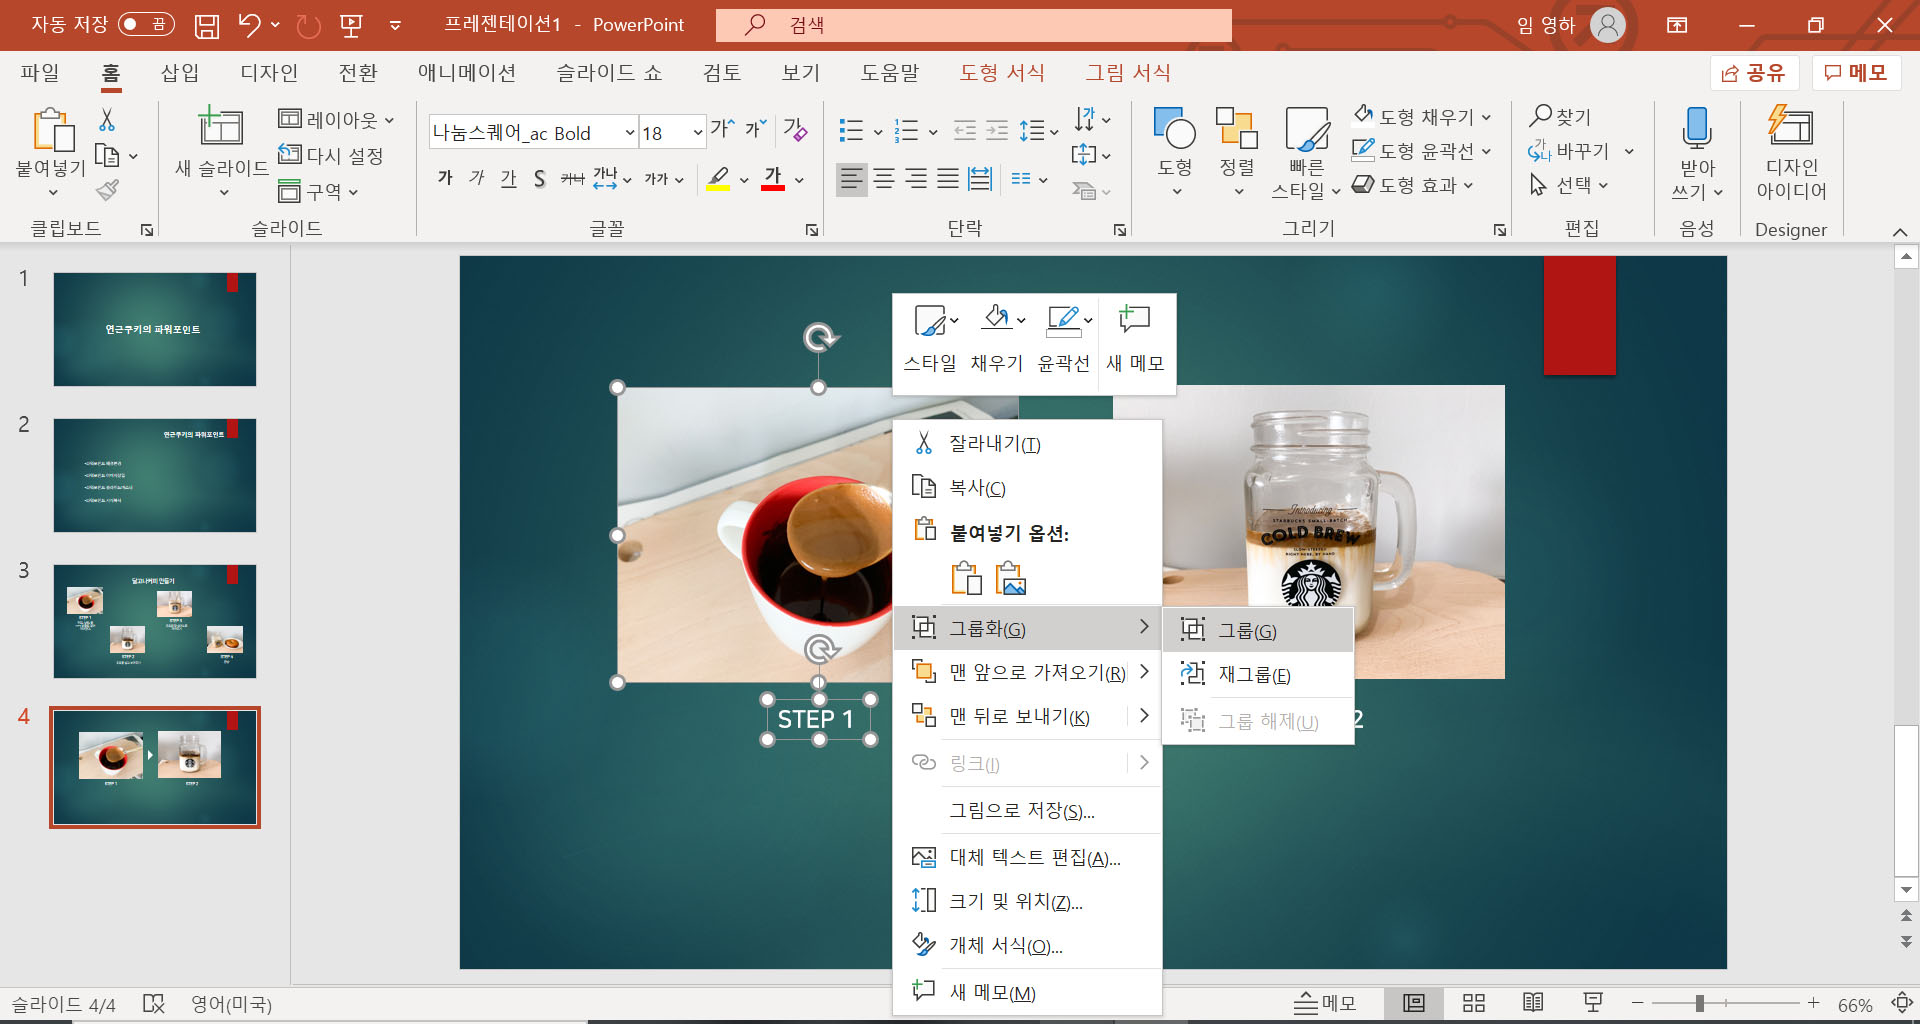Open 도형 효과 shape effects dropdown
Screen dimensions: 1920x1024
1468,185
